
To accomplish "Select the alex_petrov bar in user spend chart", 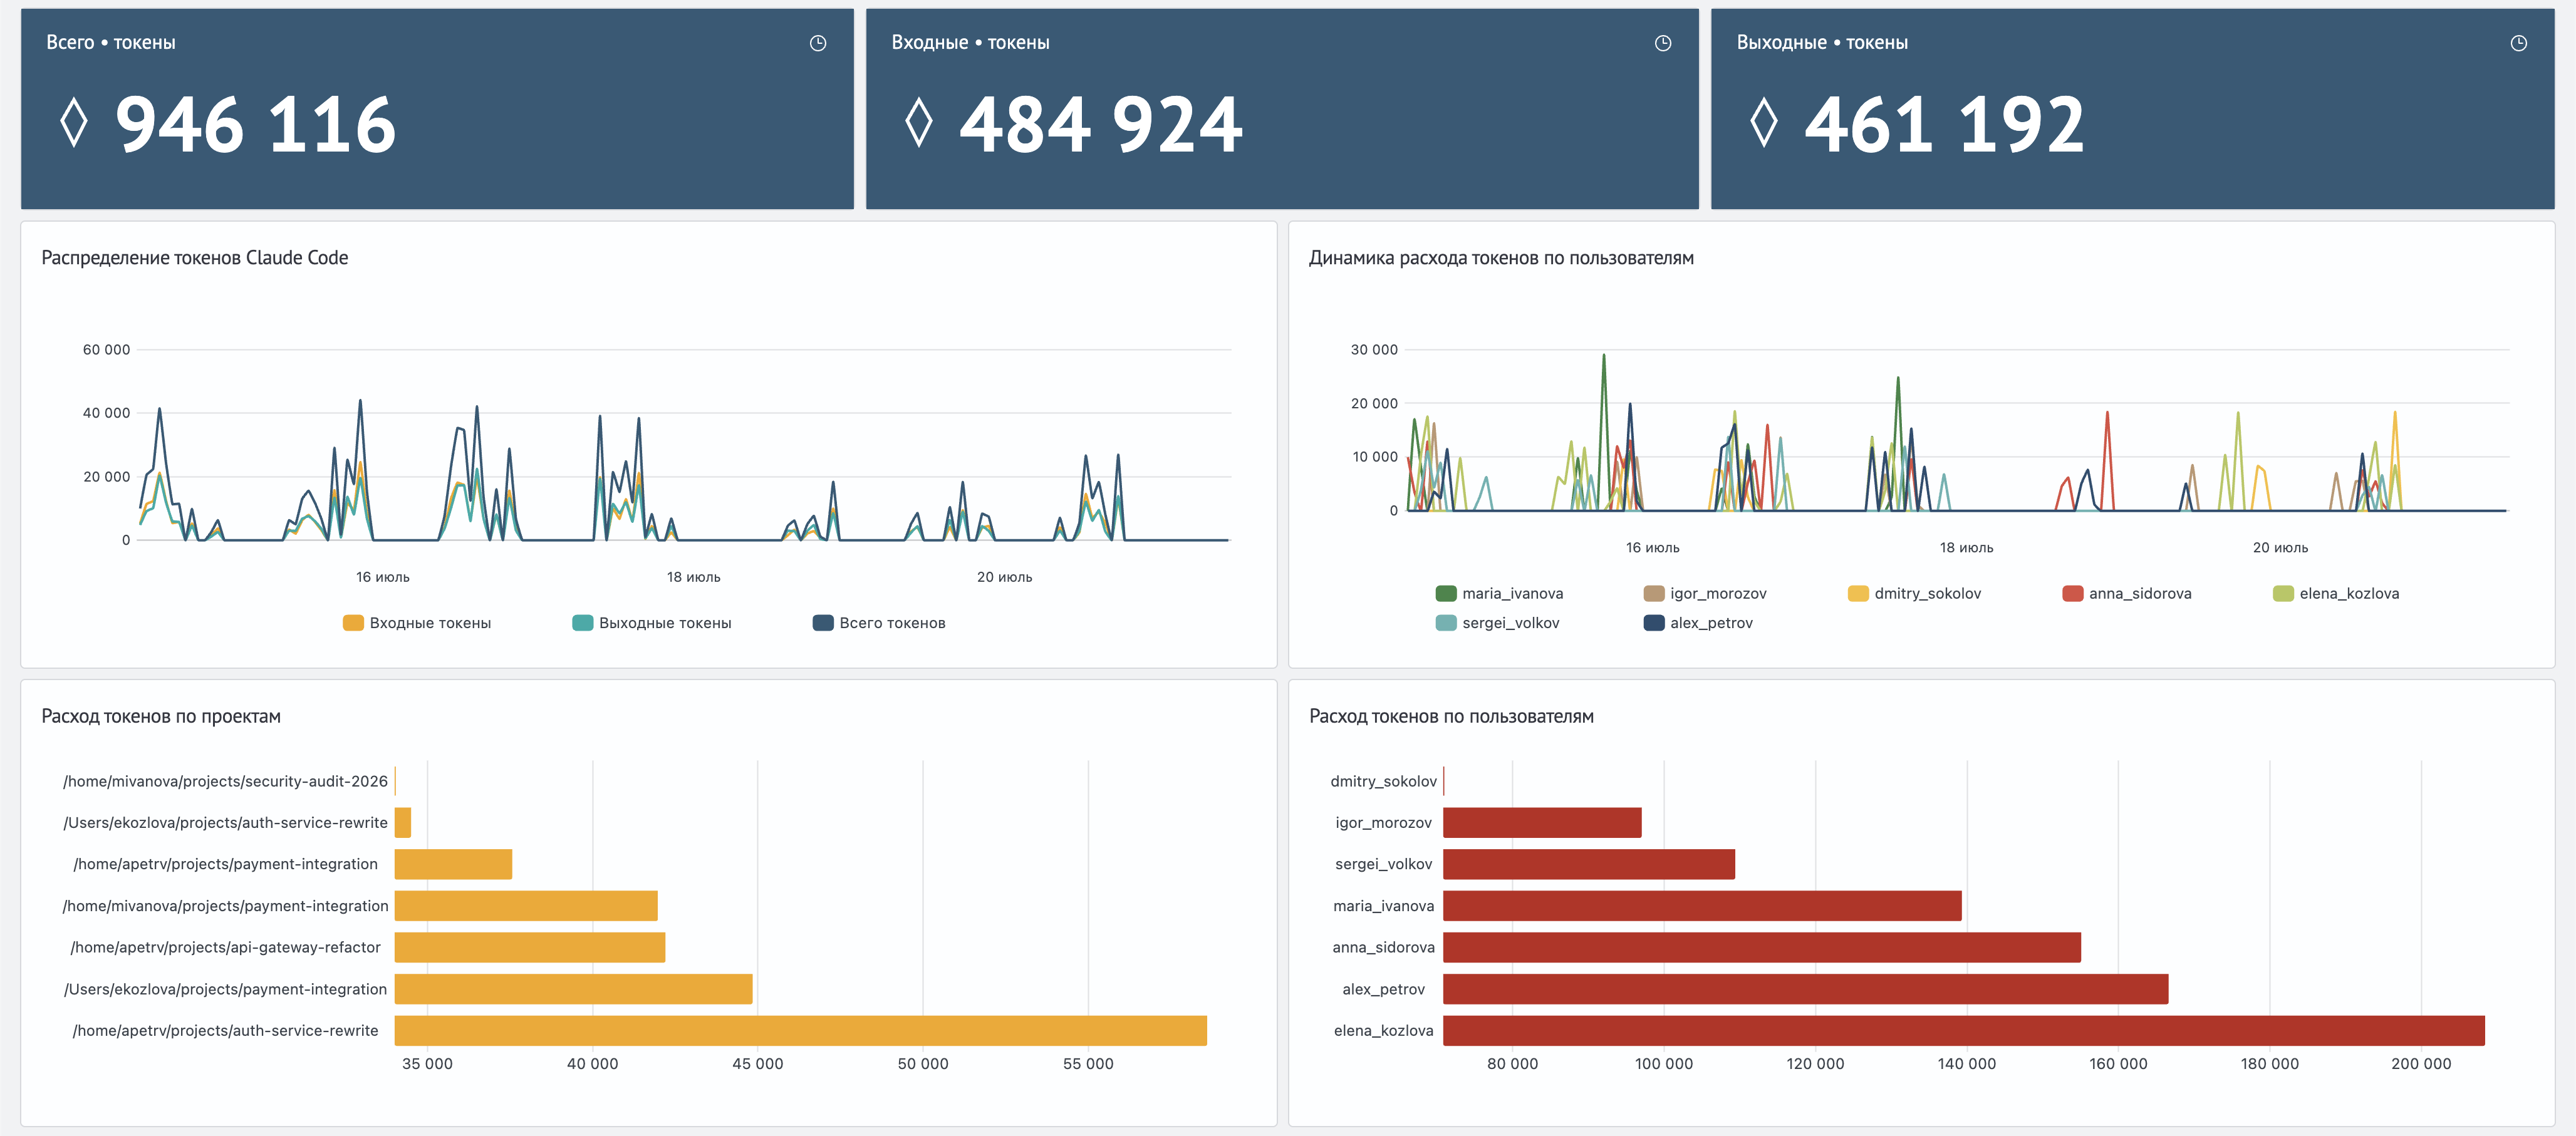I will tap(1806, 989).
